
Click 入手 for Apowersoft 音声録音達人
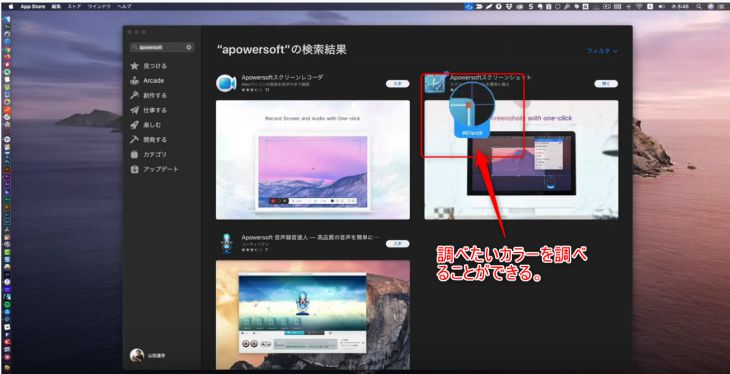point(398,244)
